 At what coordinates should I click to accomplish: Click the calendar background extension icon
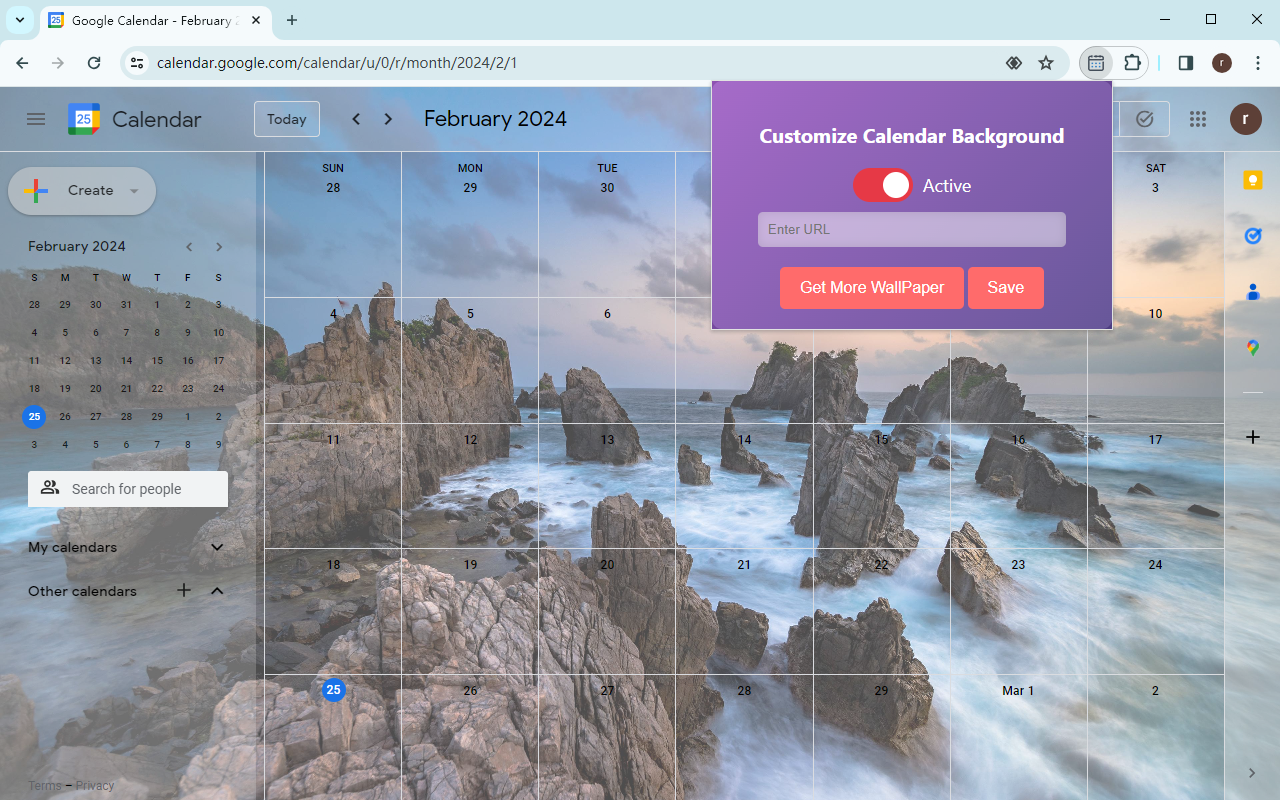click(1096, 63)
